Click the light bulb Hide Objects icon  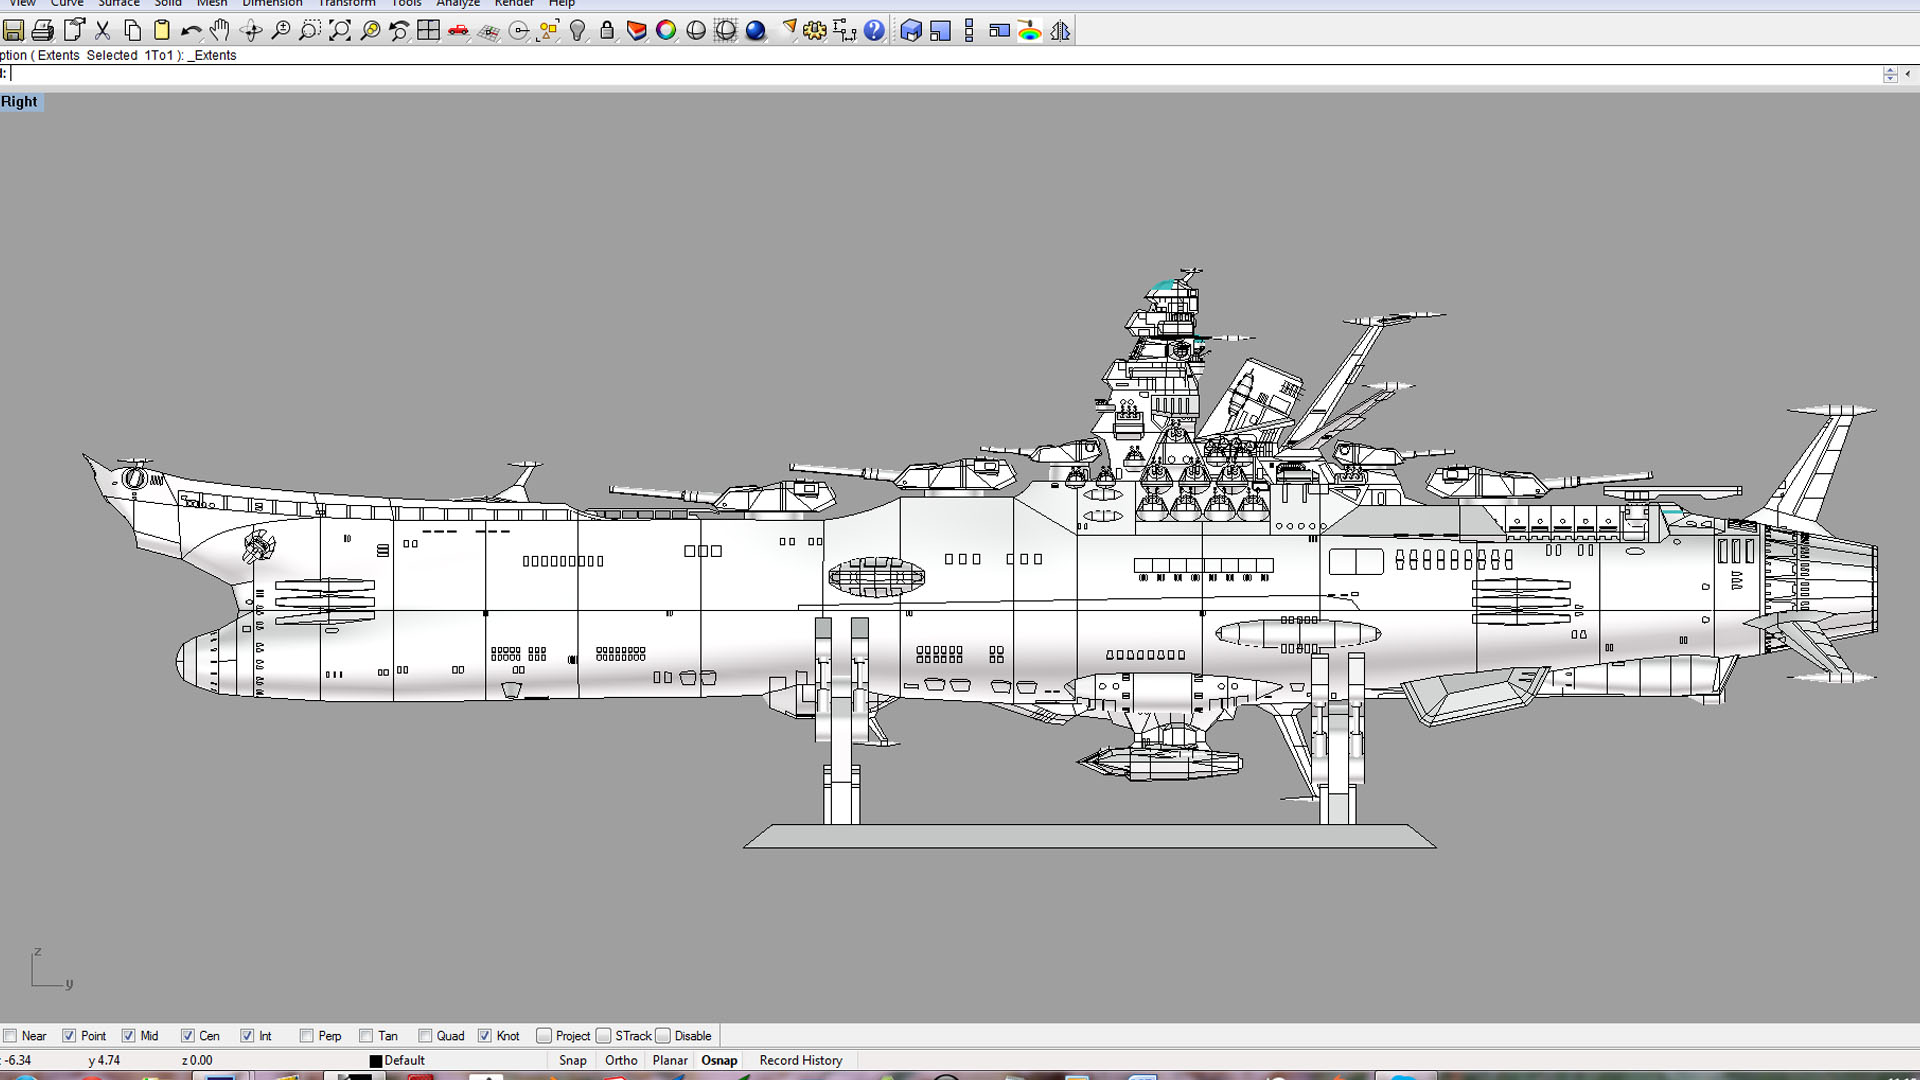[x=578, y=31]
